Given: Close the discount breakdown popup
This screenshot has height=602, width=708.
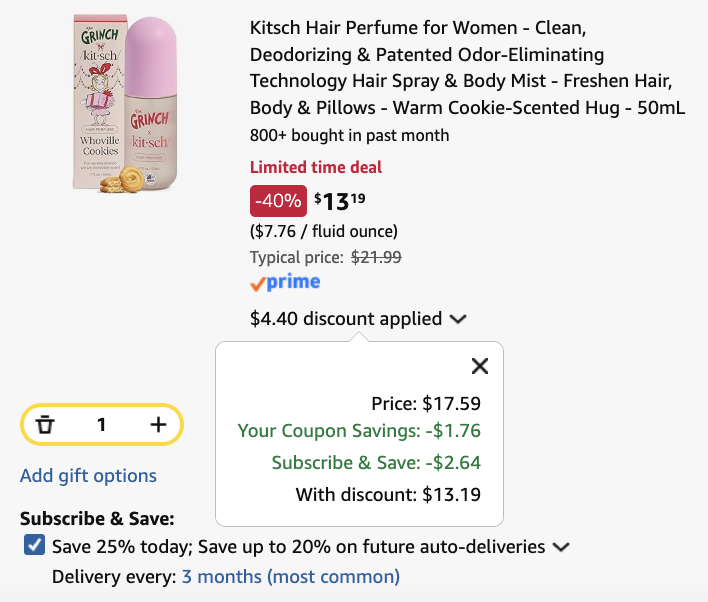Looking at the screenshot, I should (x=480, y=366).
